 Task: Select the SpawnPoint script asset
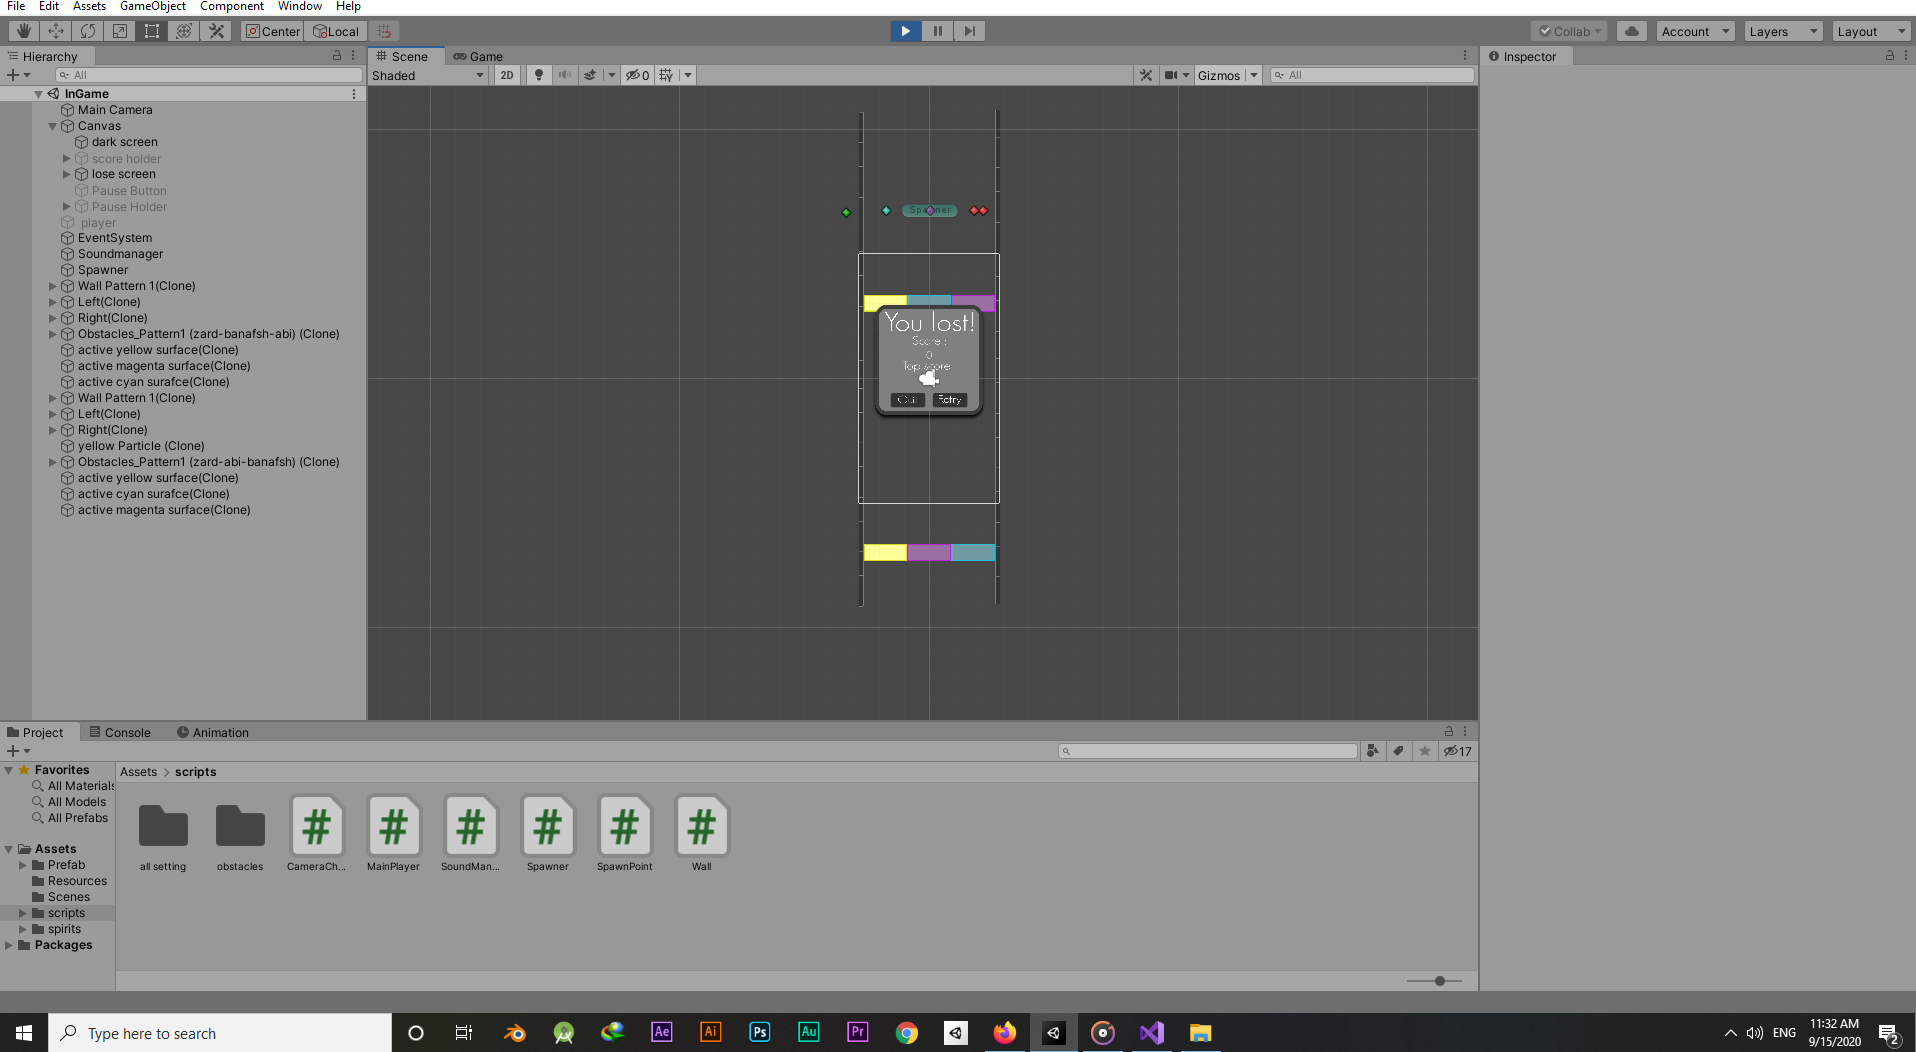point(625,833)
